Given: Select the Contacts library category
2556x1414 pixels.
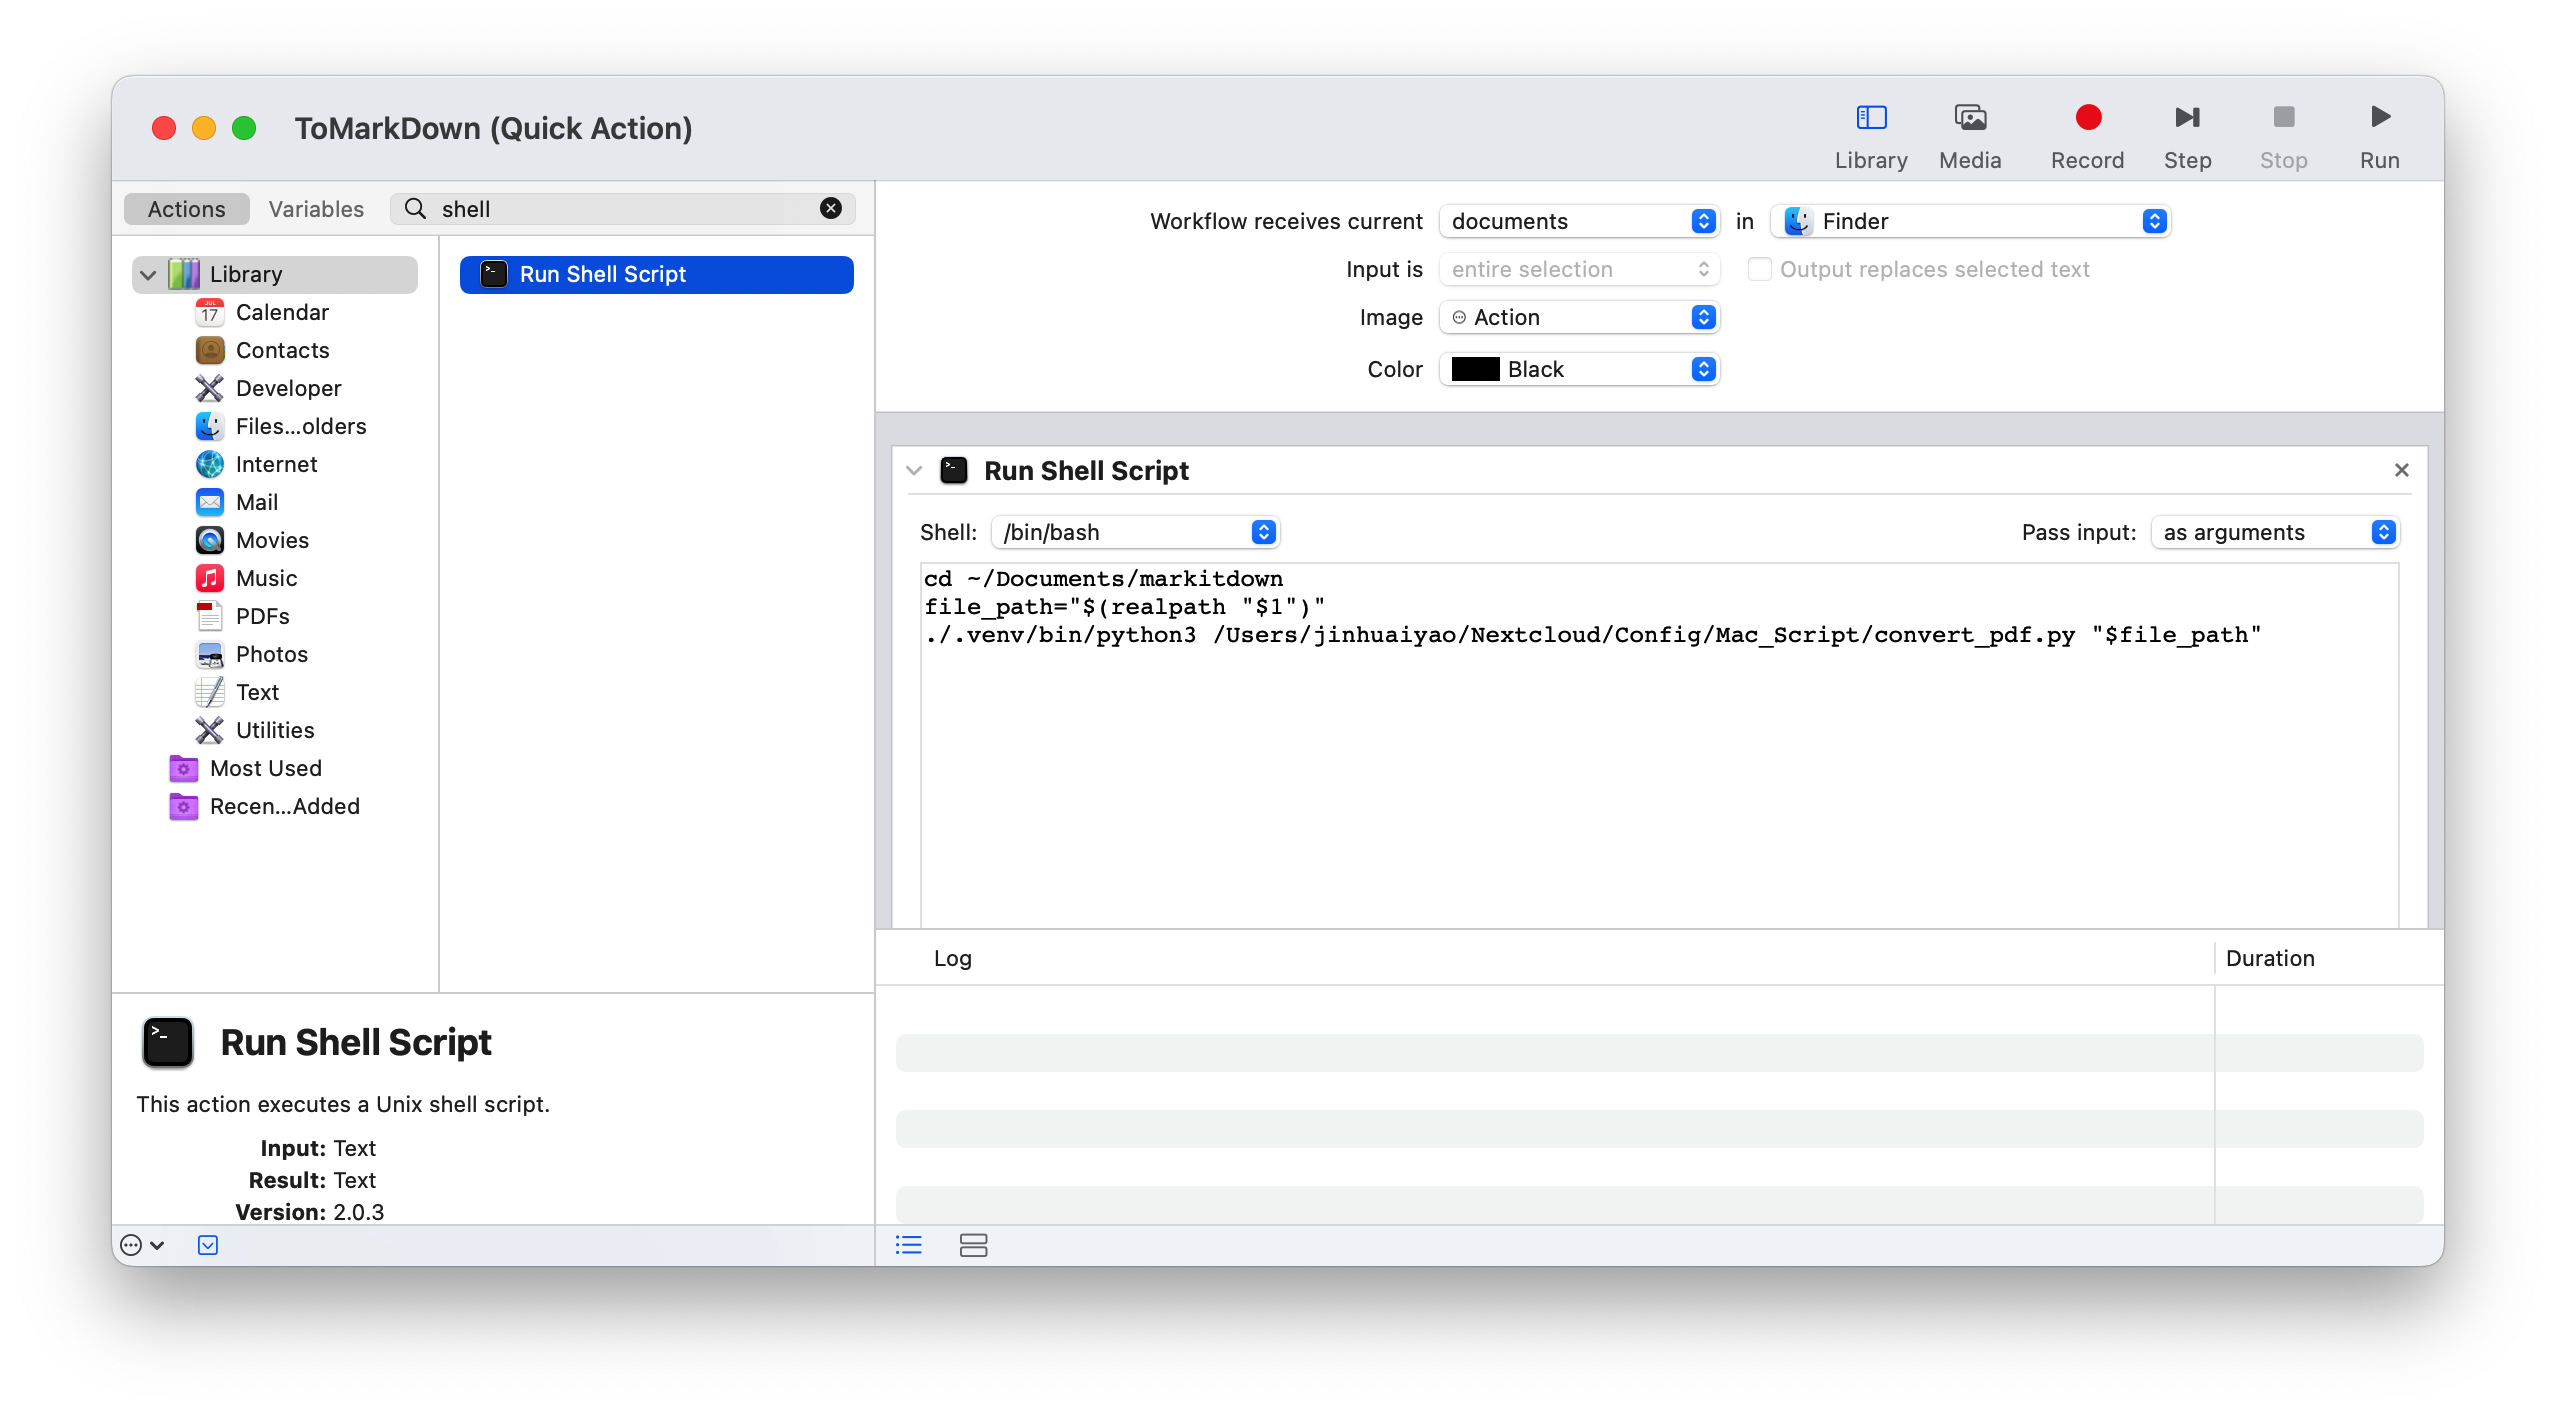Looking at the screenshot, I should (282, 350).
